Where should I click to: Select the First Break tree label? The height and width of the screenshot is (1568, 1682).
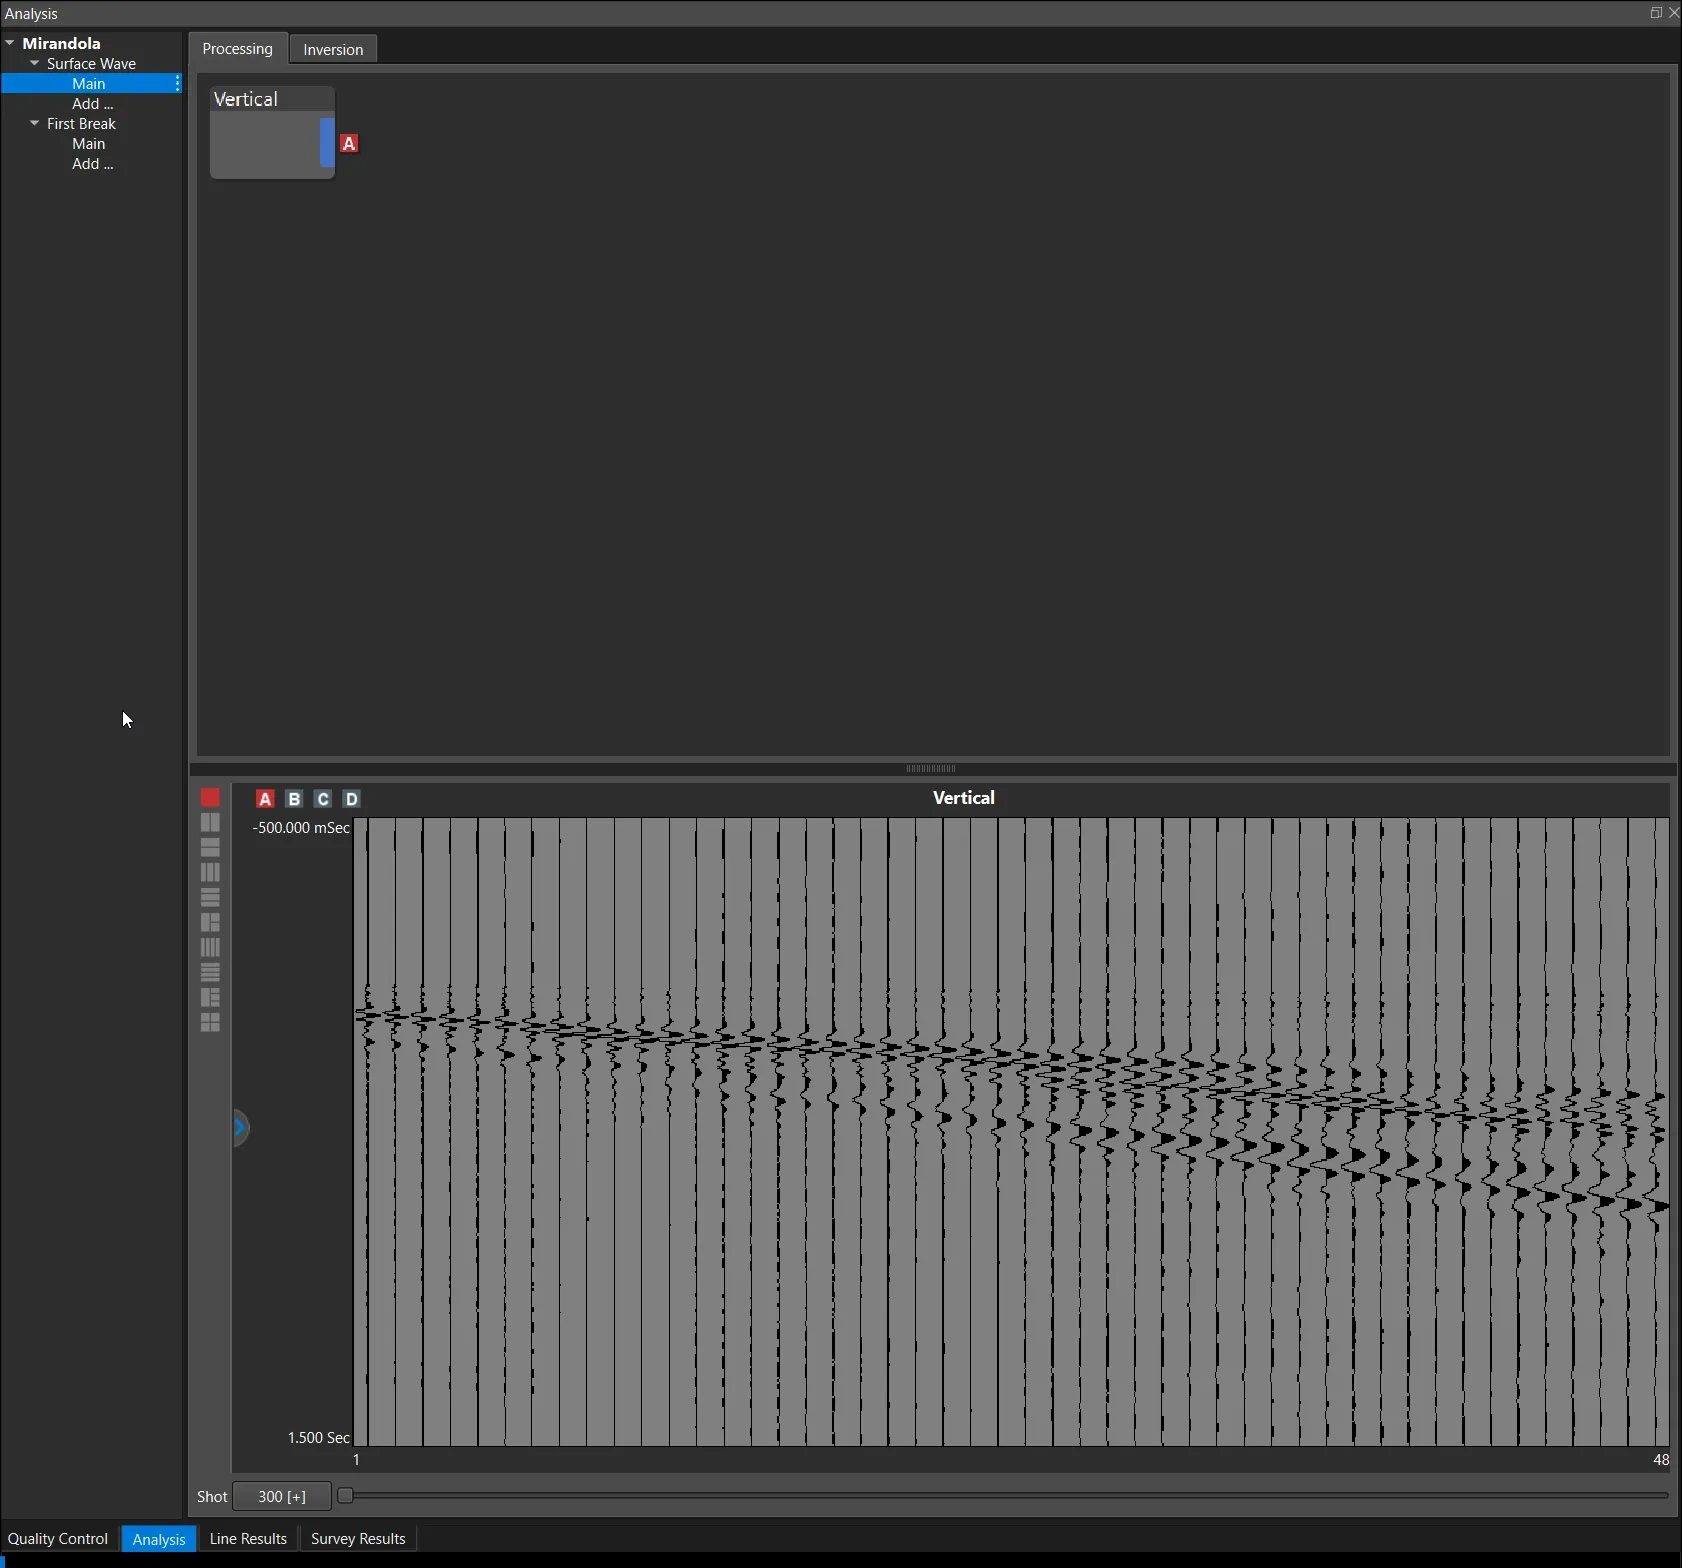pos(81,123)
